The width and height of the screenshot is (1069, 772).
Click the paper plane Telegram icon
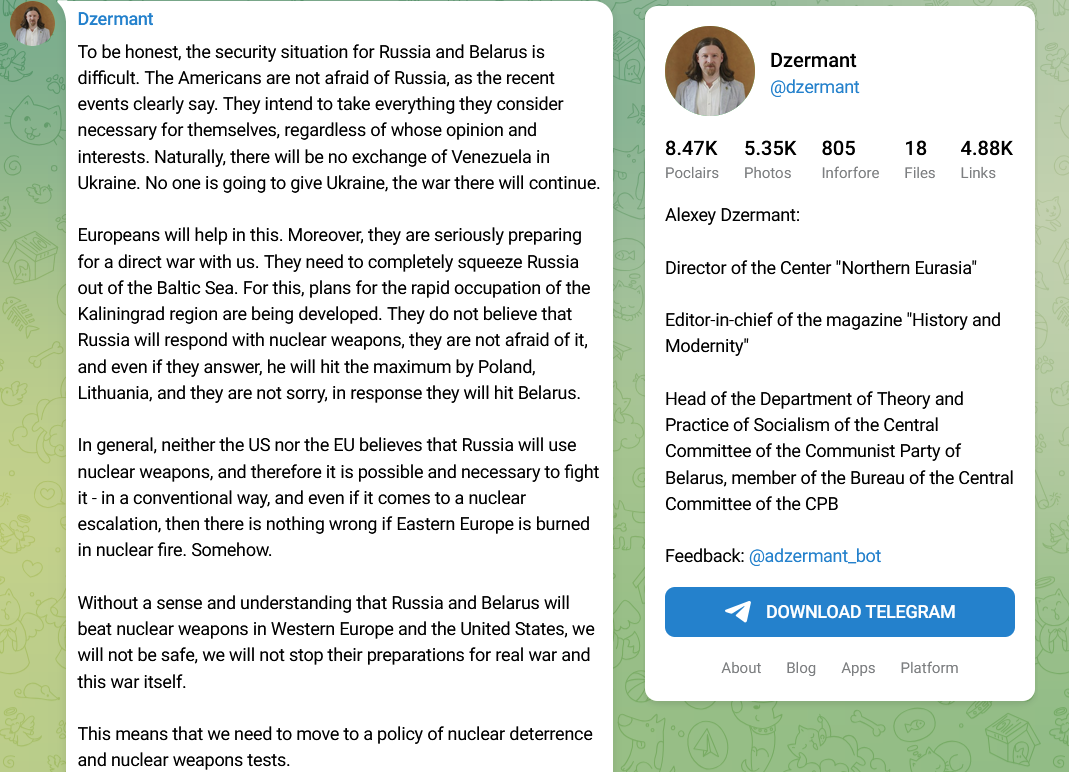click(738, 612)
